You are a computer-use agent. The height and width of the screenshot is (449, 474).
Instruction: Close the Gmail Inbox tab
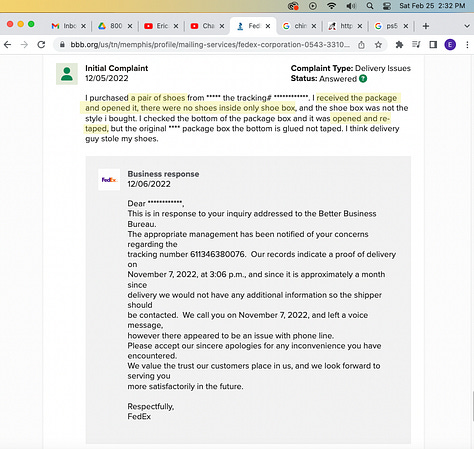click(x=83, y=26)
